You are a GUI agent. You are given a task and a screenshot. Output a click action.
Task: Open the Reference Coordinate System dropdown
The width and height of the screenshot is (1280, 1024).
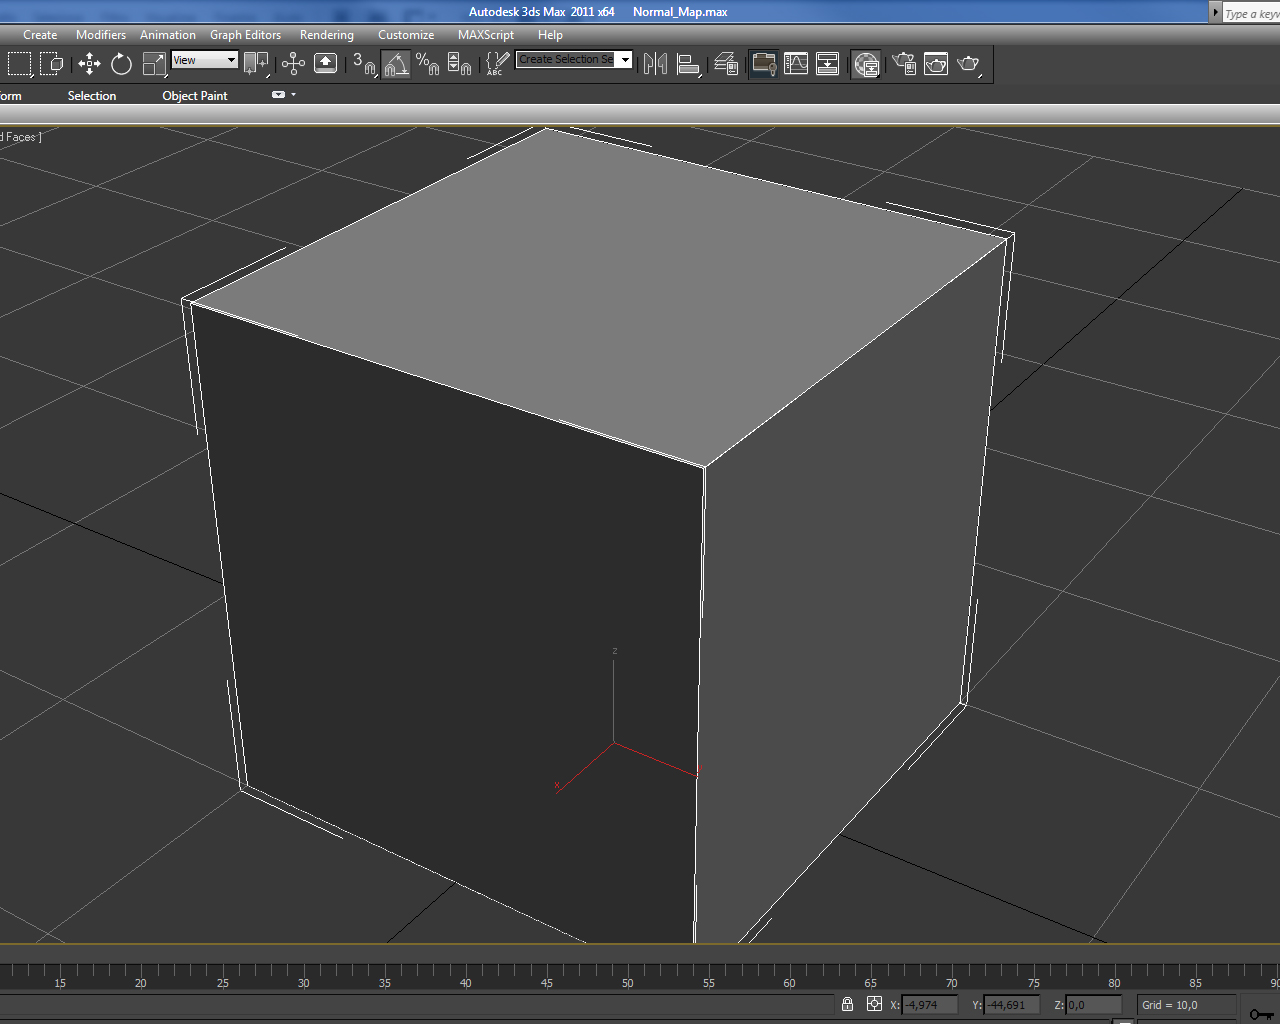[x=204, y=59]
